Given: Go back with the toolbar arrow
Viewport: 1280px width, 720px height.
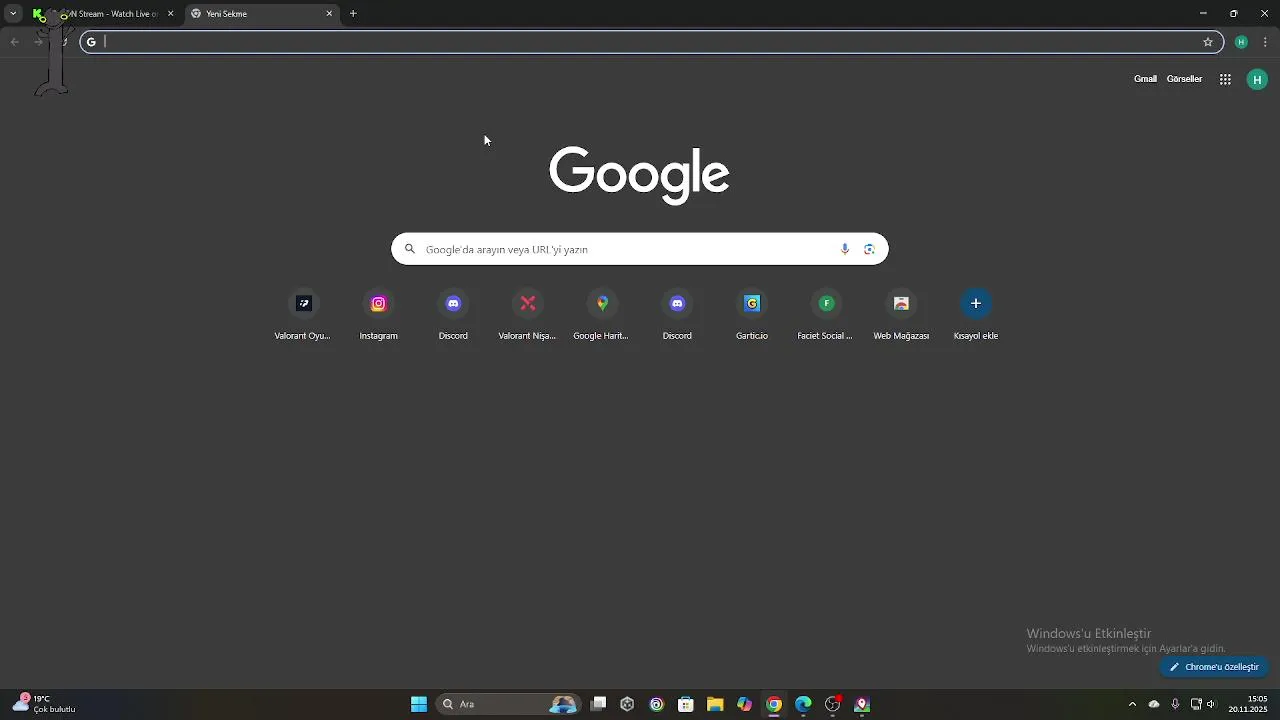Looking at the screenshot, I should tap(14, 42).
